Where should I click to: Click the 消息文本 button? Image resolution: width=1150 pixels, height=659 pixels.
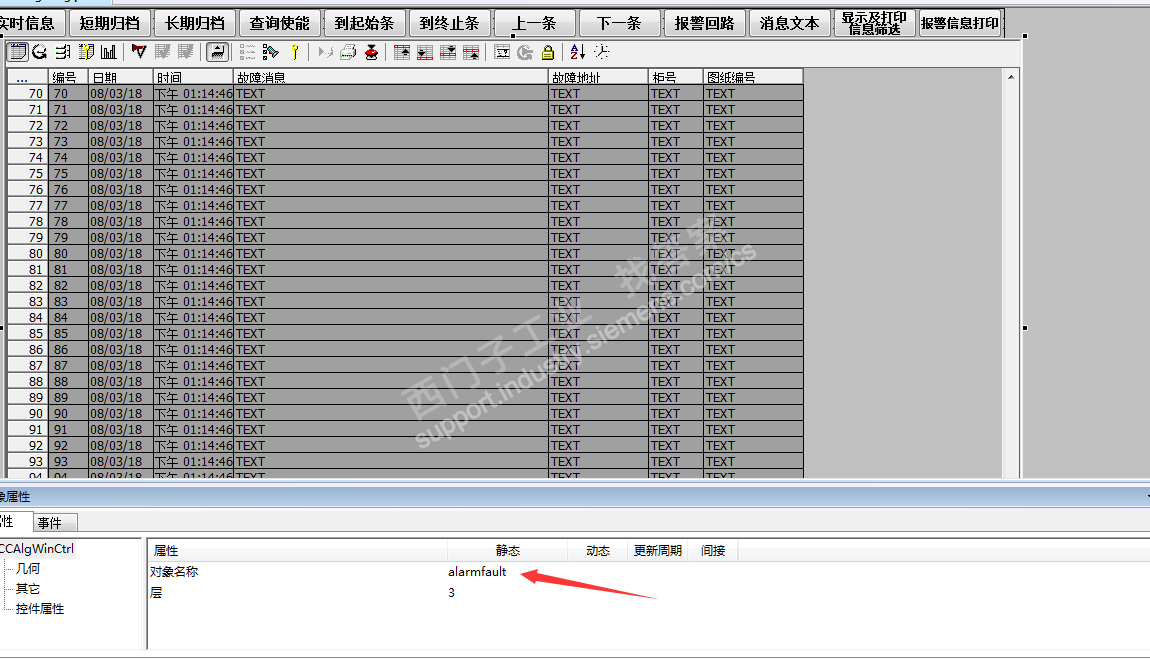[790, 23]
